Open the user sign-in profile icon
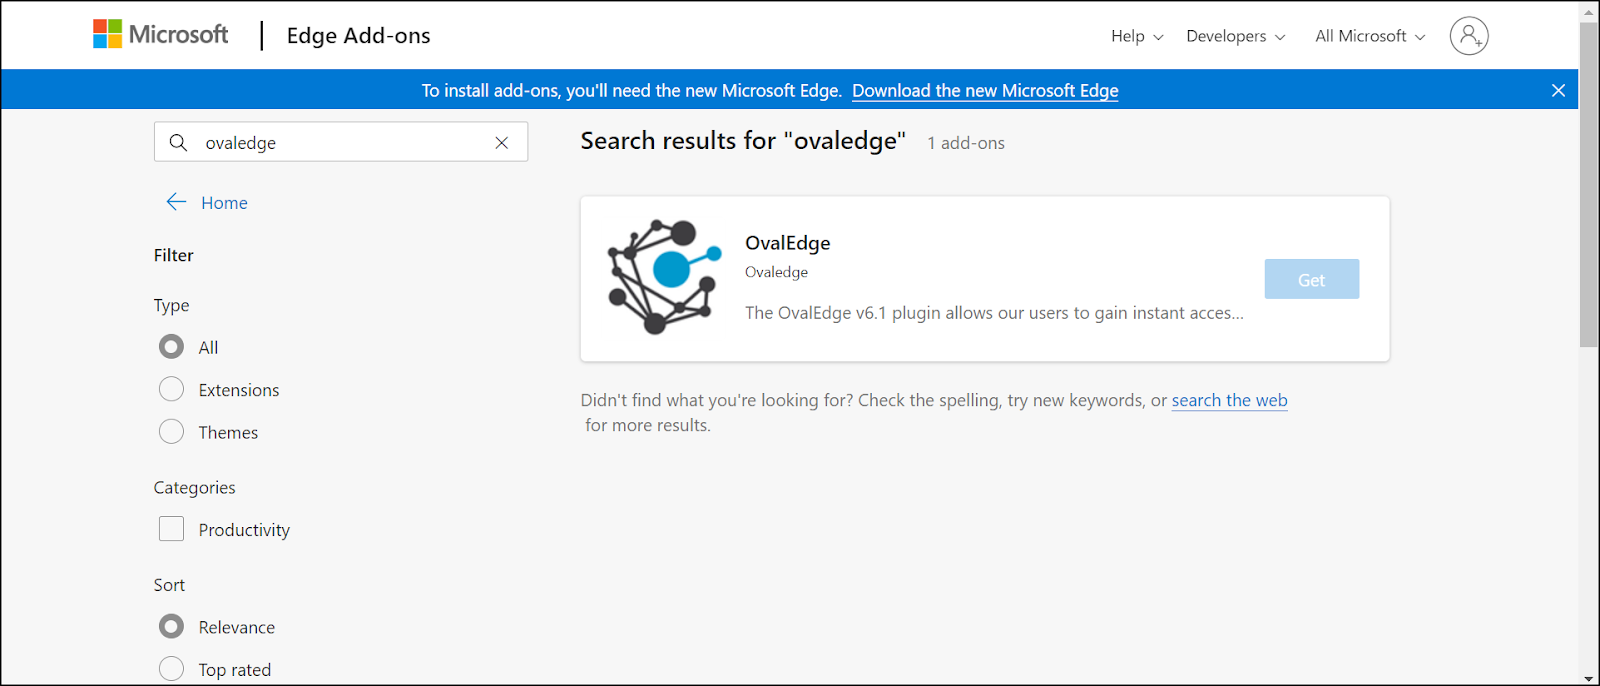 click(x=1469, y=36)
